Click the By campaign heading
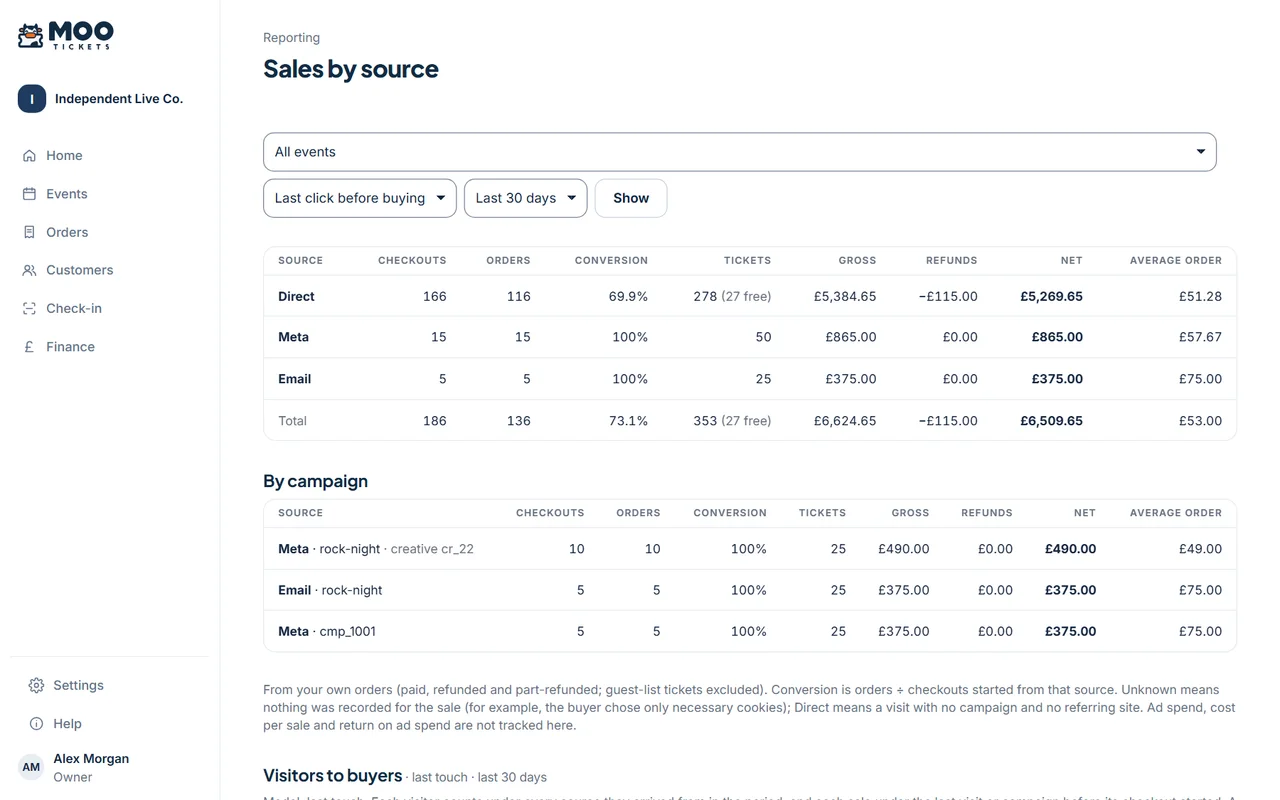1280x800 pixels. click(315, 481)
